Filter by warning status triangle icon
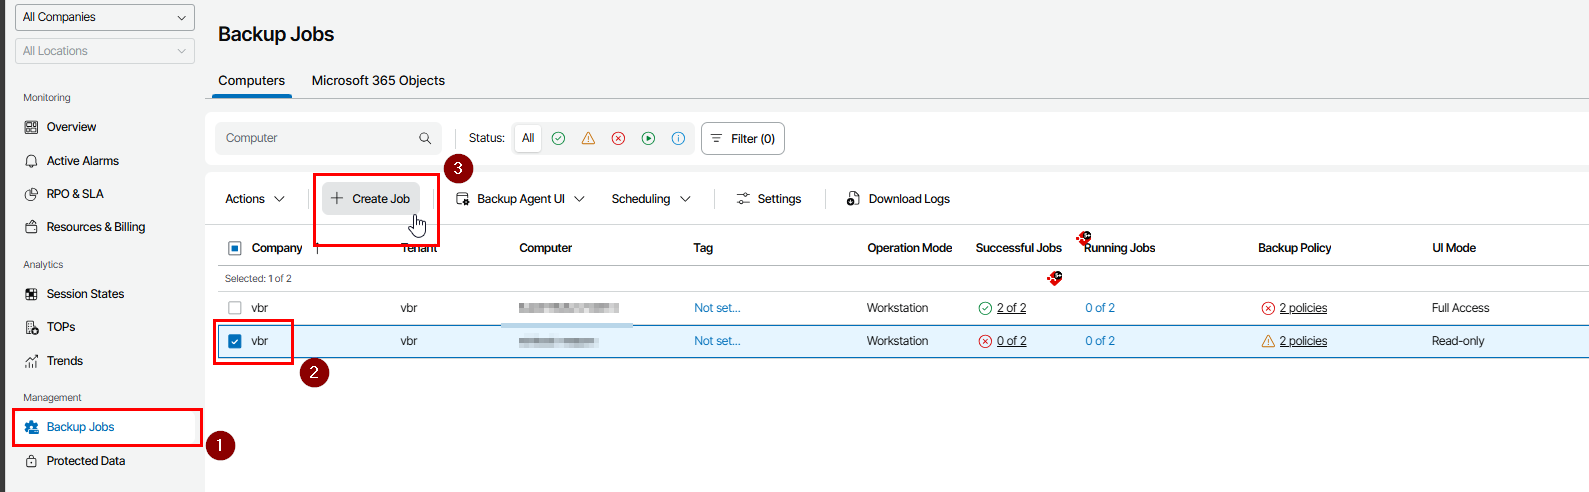This screenshot has height=492, width=1589. [588, 139]
